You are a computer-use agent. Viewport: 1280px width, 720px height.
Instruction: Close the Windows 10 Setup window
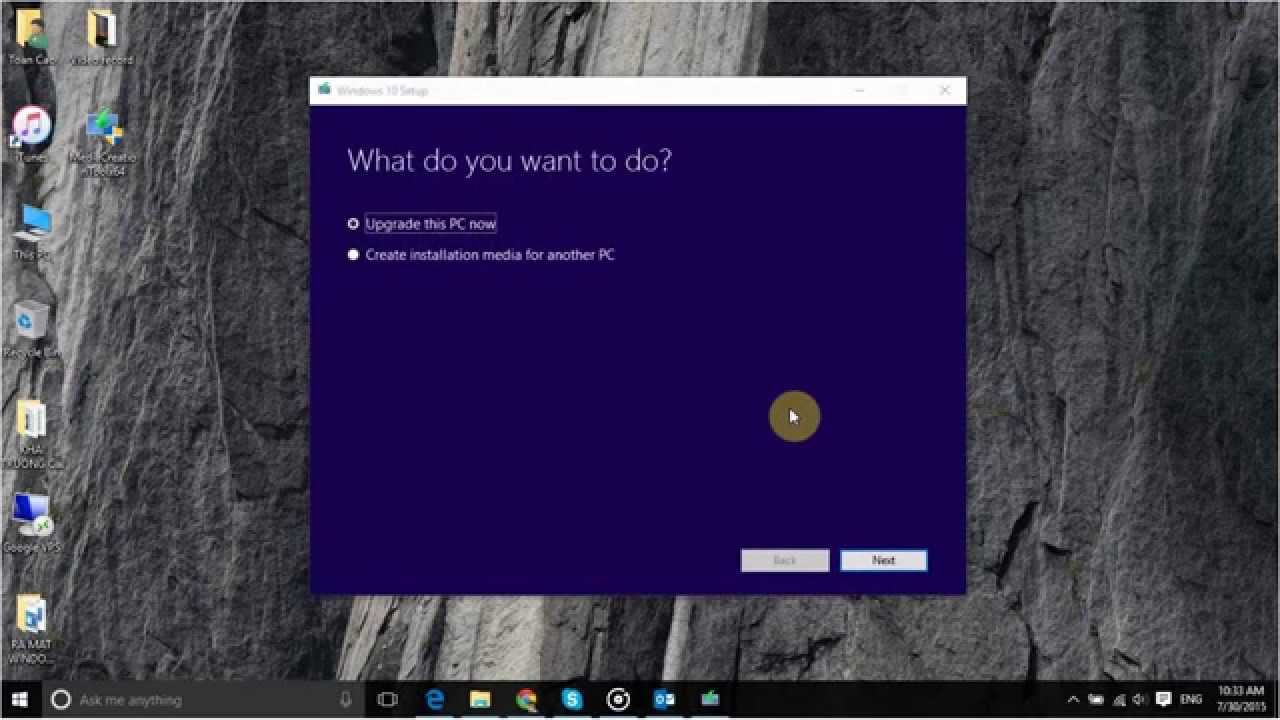(x=944, y=90)
